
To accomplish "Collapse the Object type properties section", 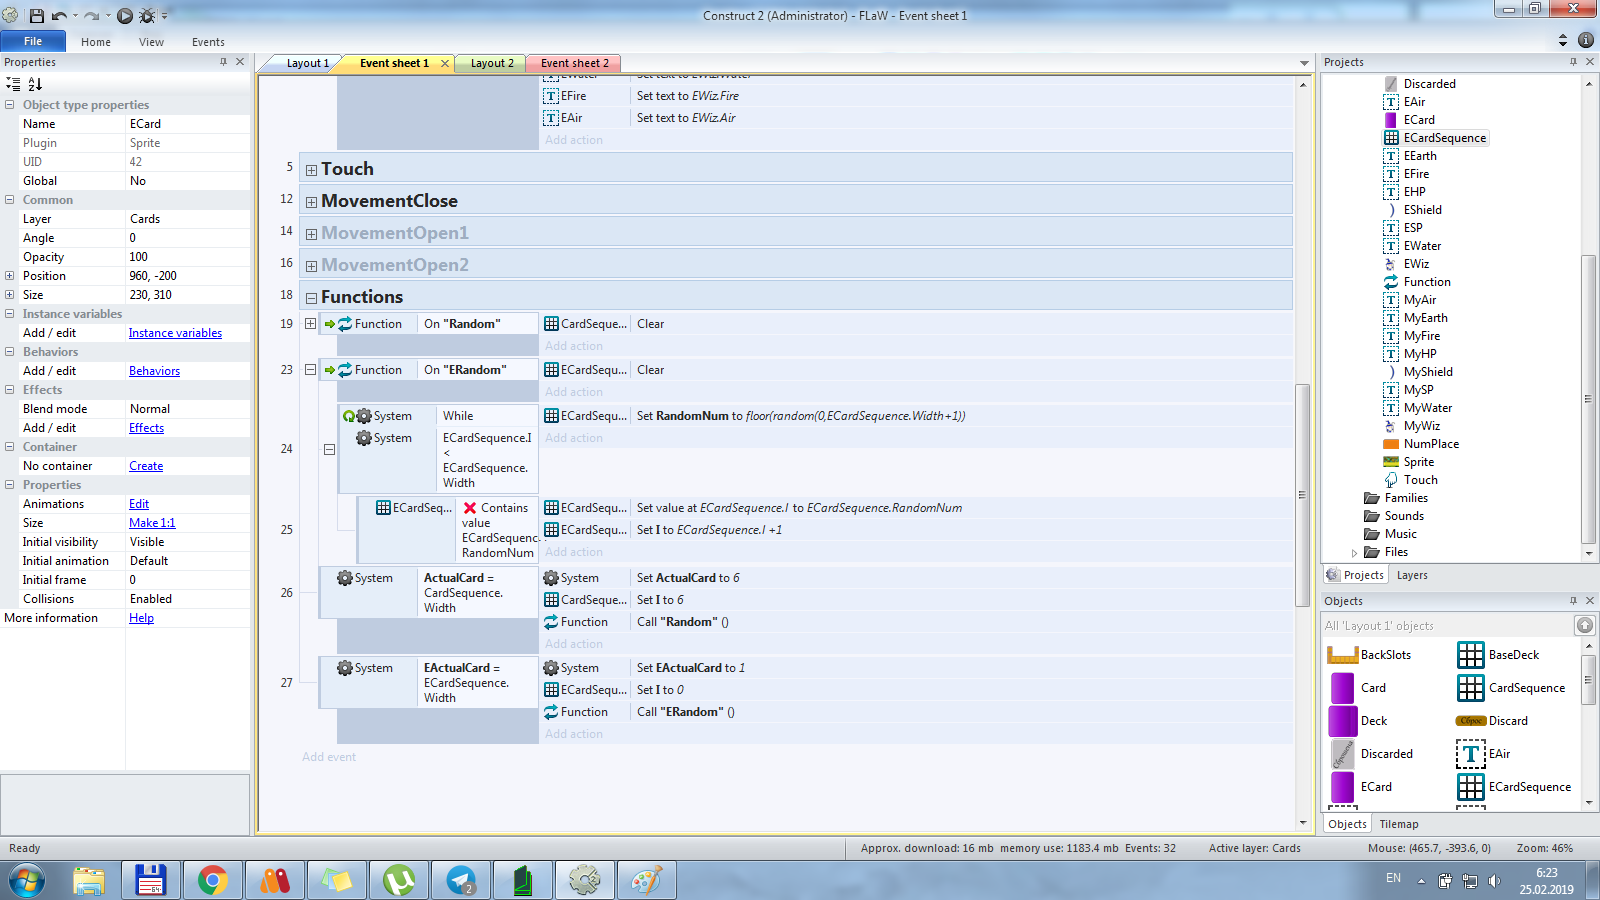I will 10,105.
